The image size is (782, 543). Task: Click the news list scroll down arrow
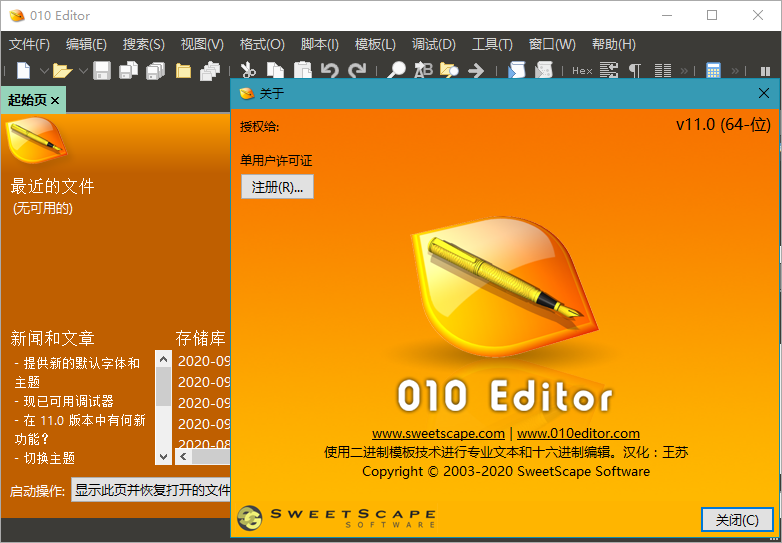click(x=163, y=456)
